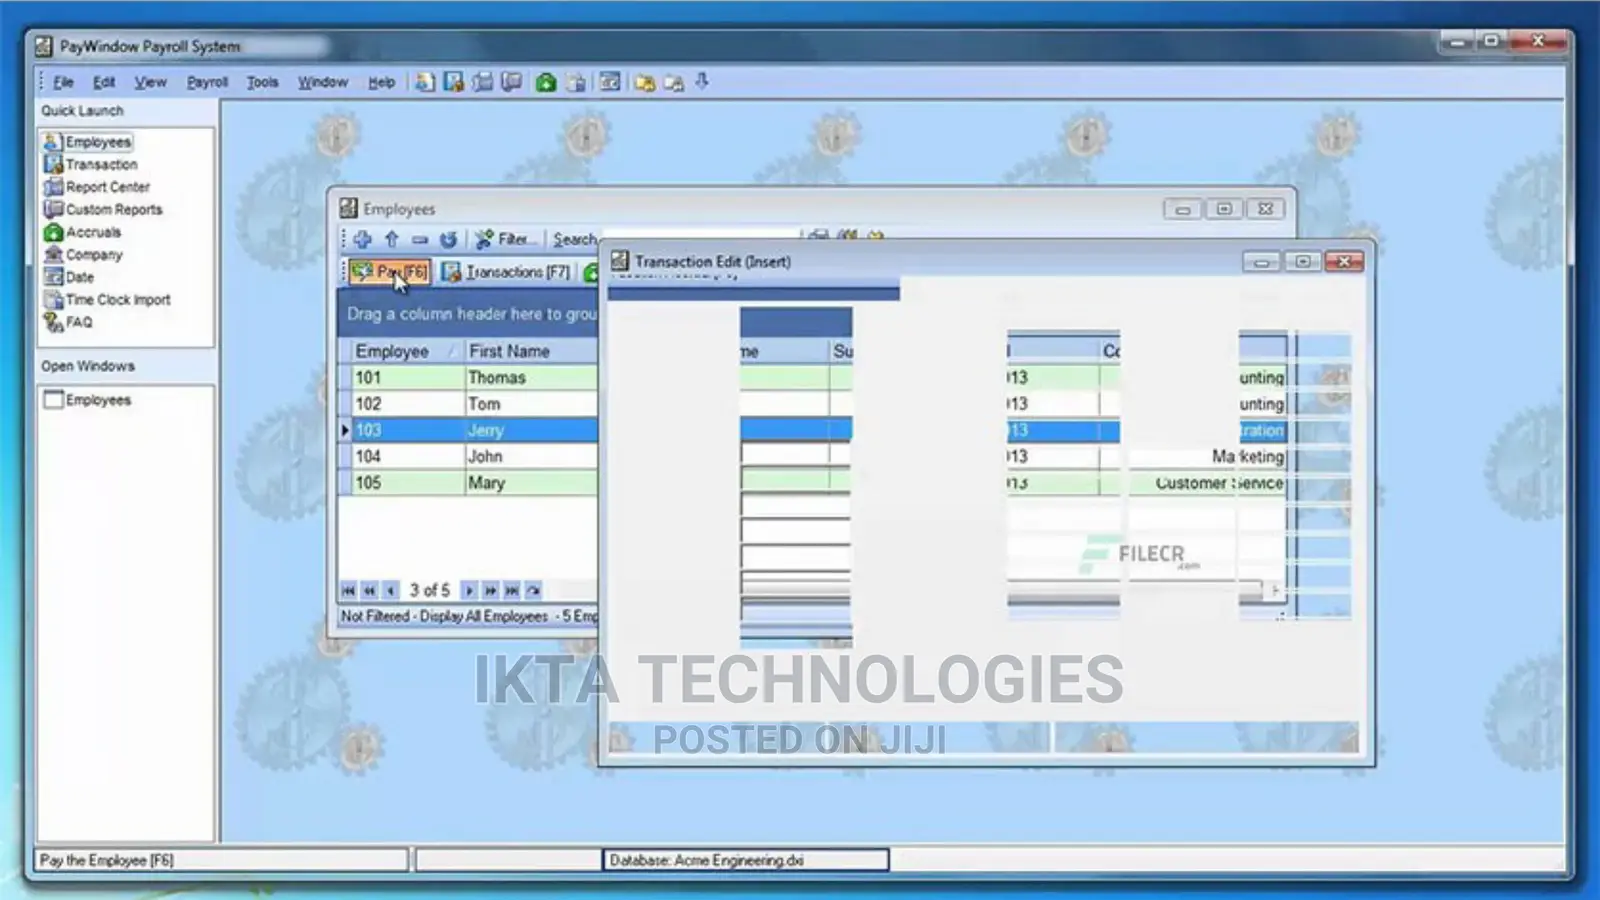Click the main toolbar icon right of the green icon

coord(576,82)
